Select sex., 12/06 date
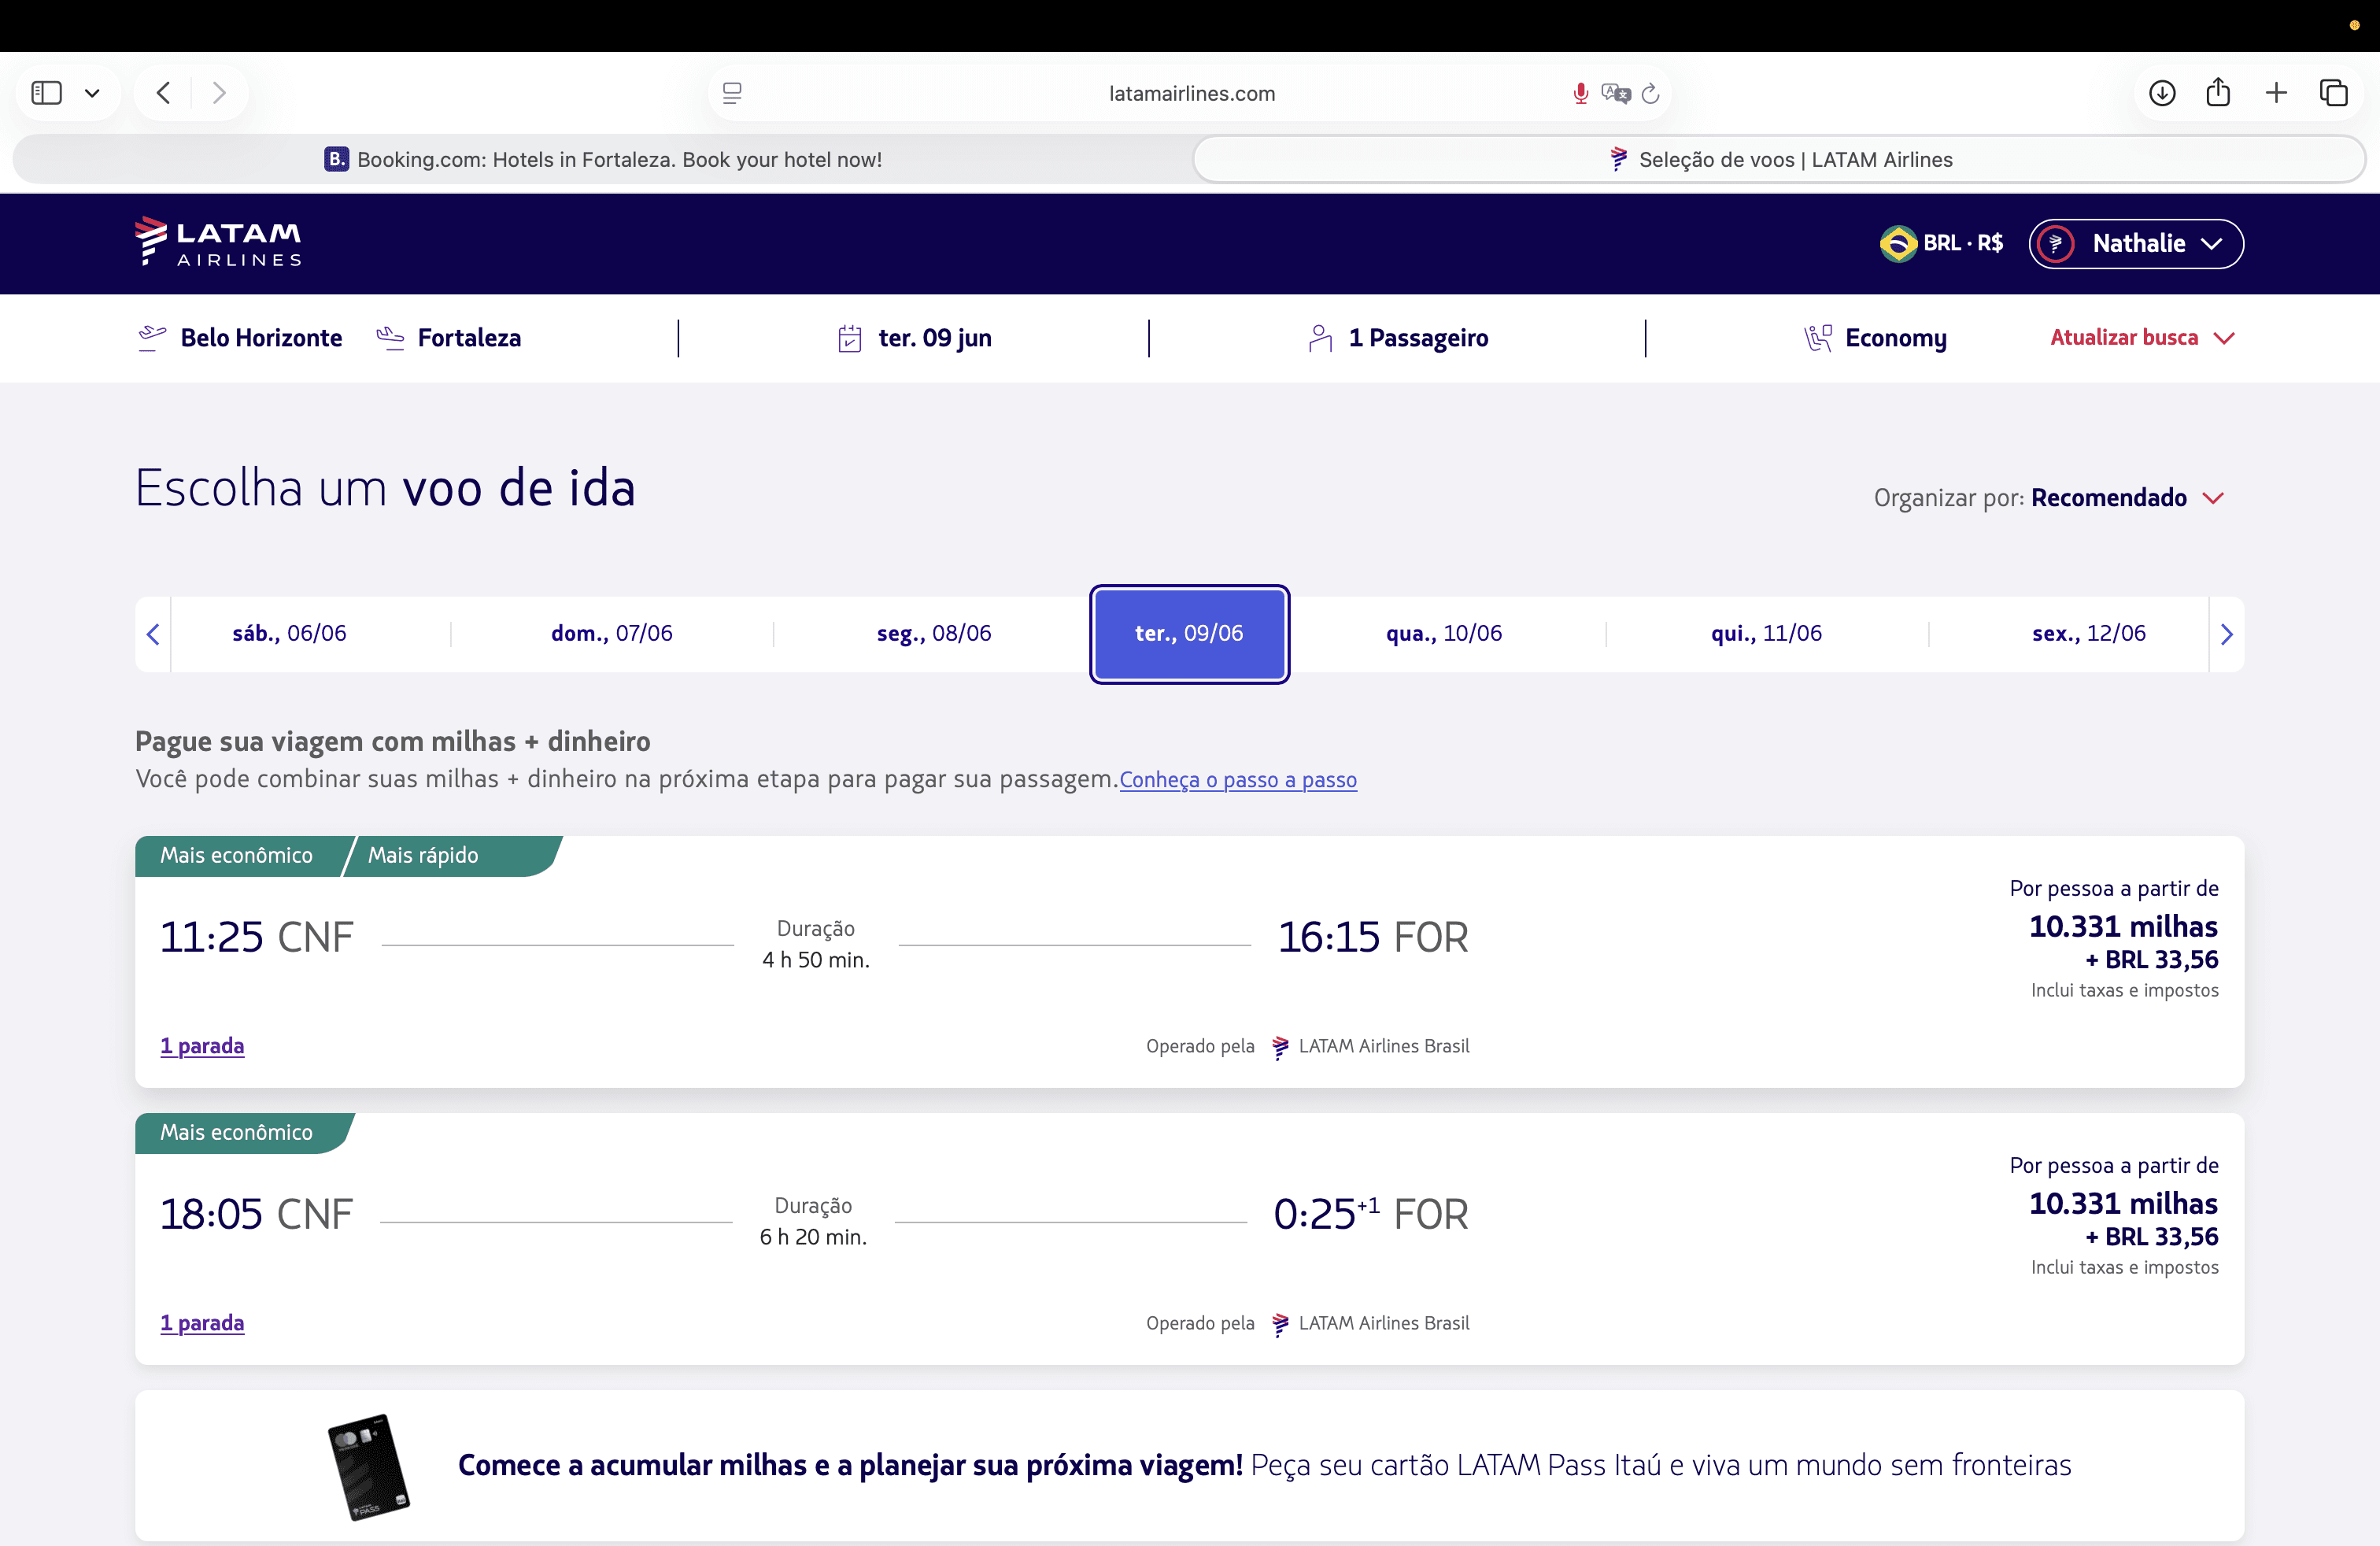 coord(2089,633)
